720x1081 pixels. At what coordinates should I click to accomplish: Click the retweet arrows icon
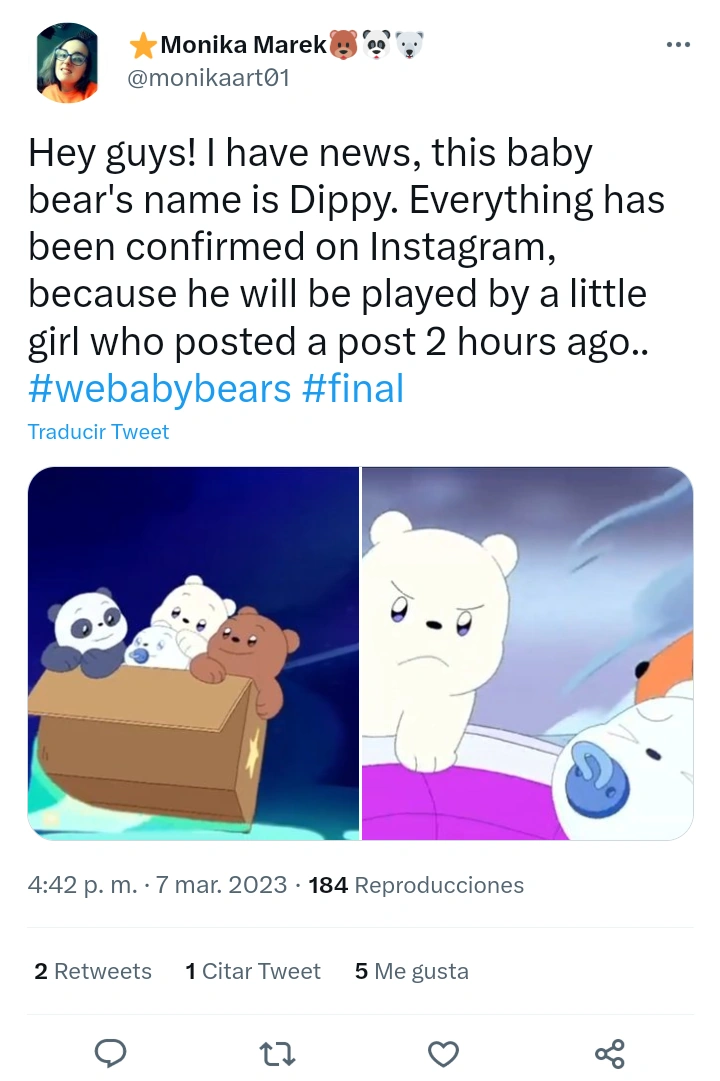276,1052
